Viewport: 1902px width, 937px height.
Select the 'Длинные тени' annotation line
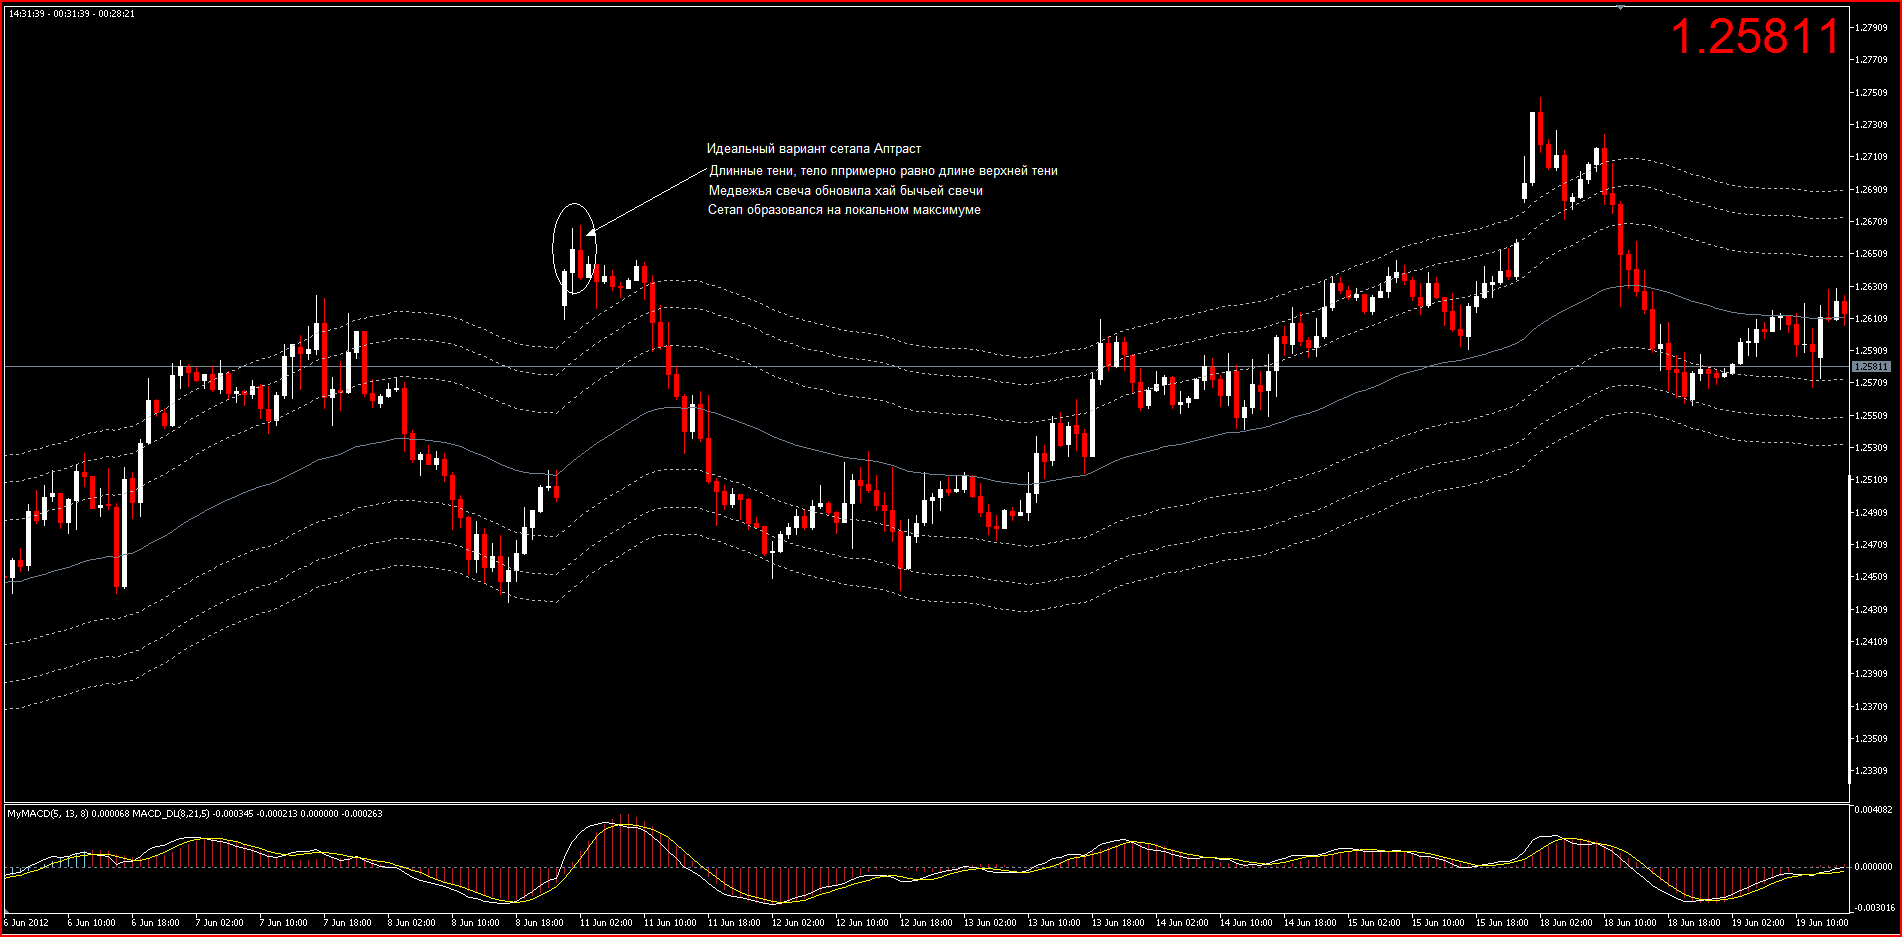coord(883,171)
